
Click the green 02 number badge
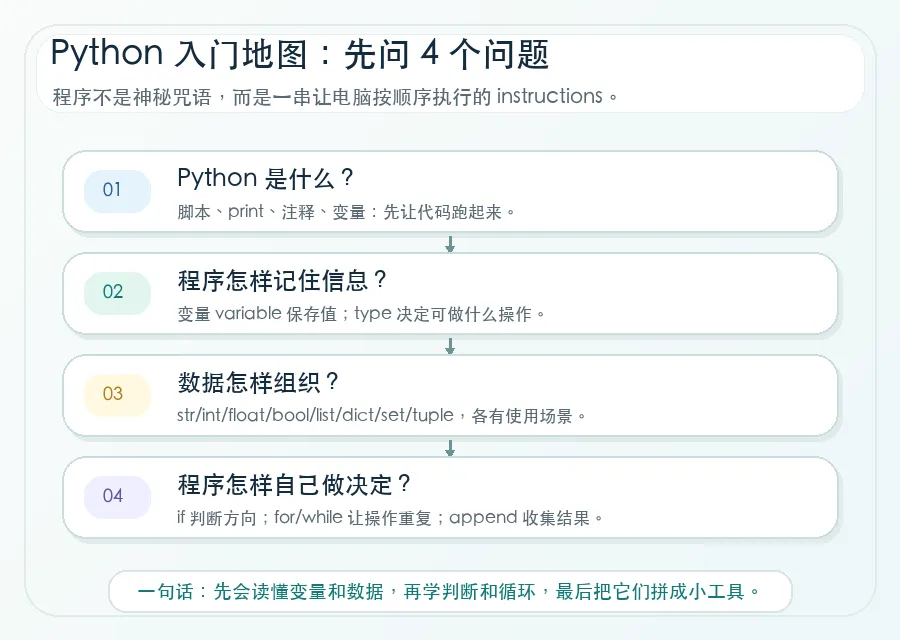[x=117, y=292]
